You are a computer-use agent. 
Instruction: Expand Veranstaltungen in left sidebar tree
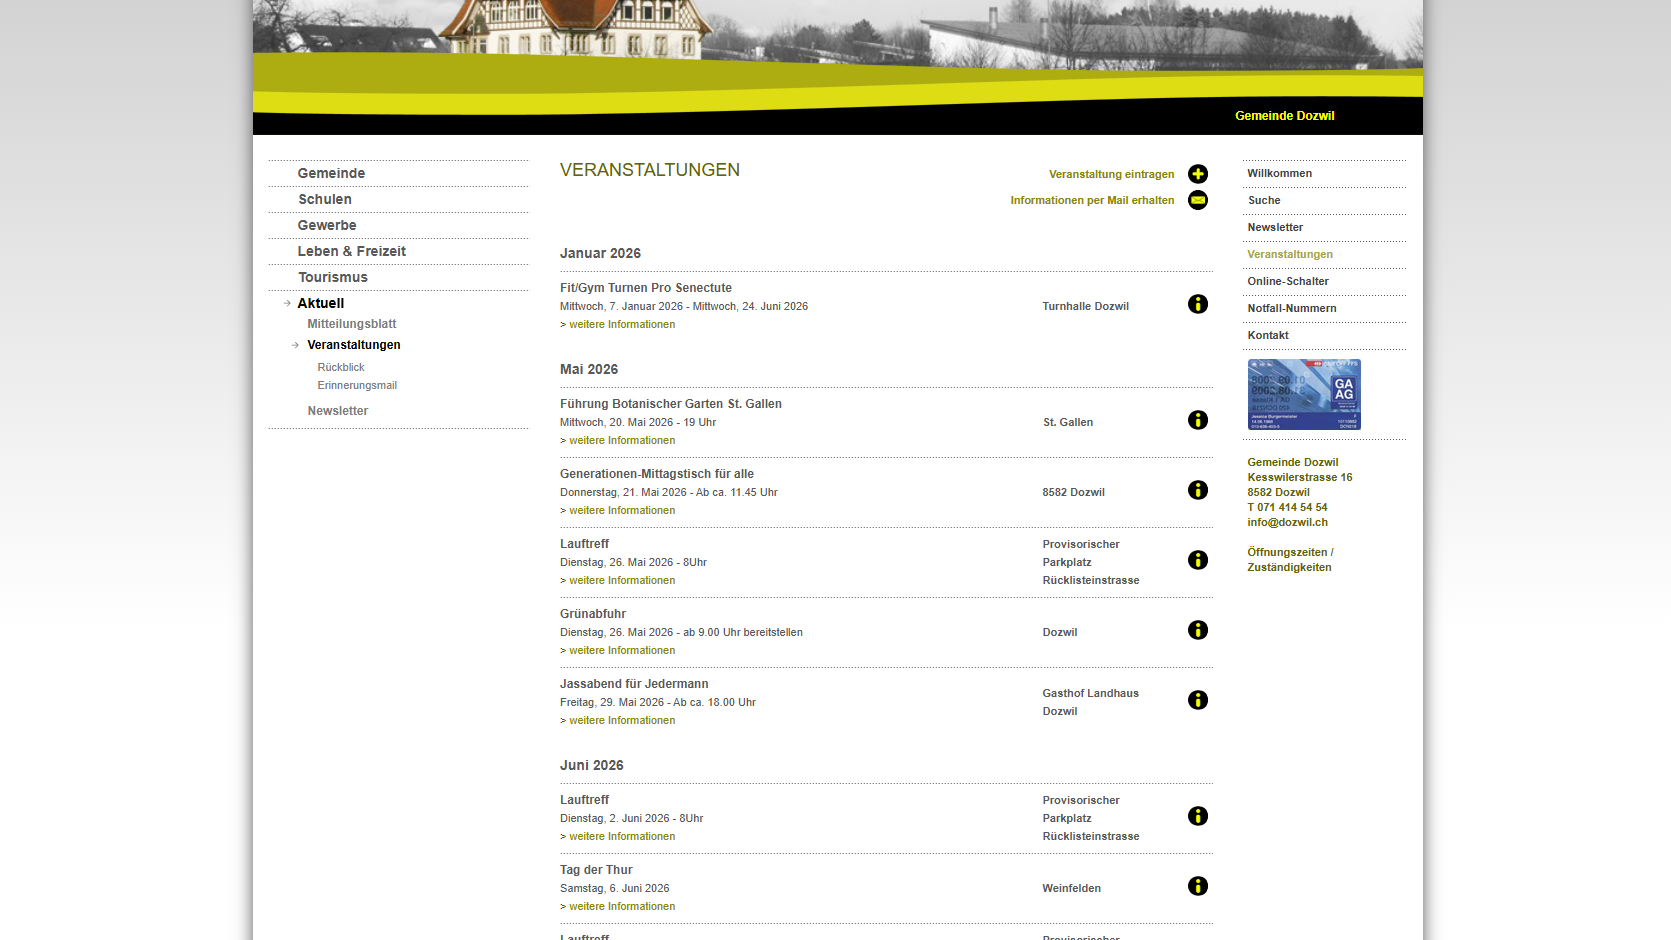pyautogui.click(x=353, y=345)
